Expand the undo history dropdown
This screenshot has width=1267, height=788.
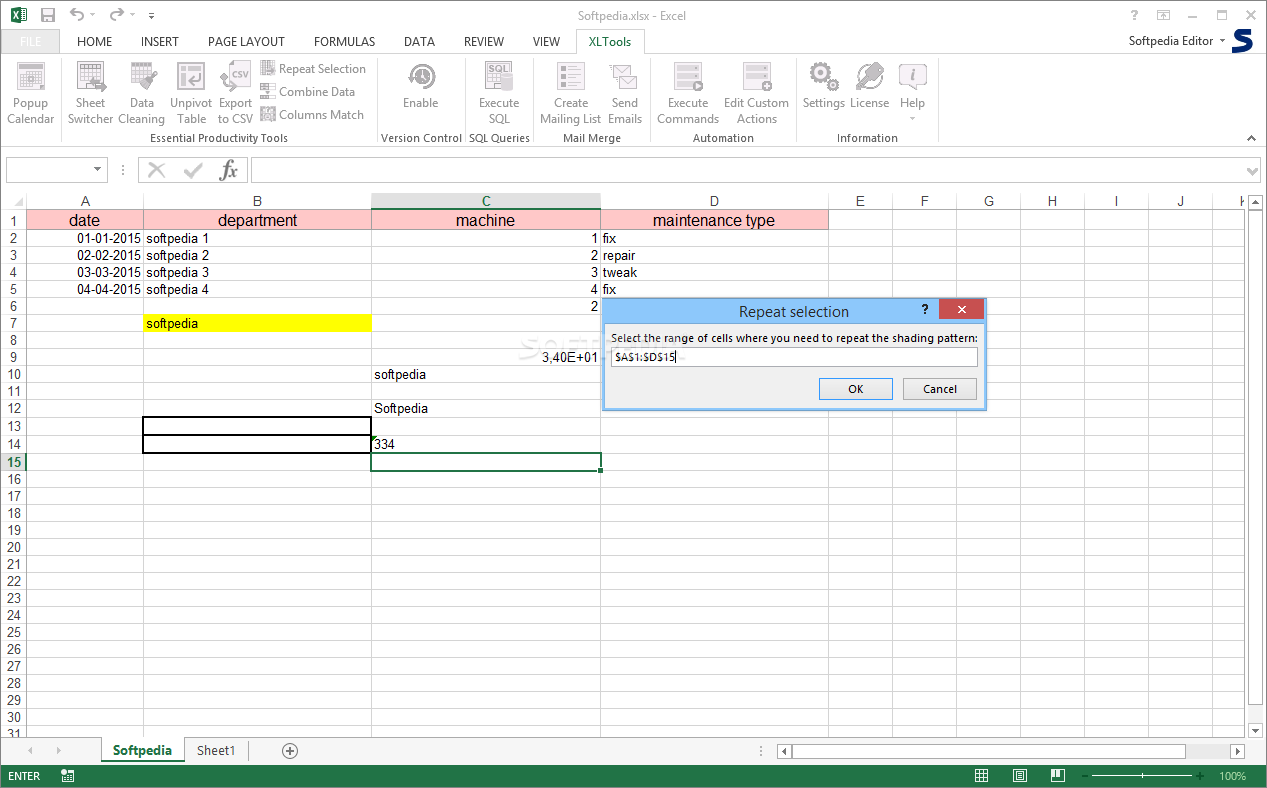[93, 15]
